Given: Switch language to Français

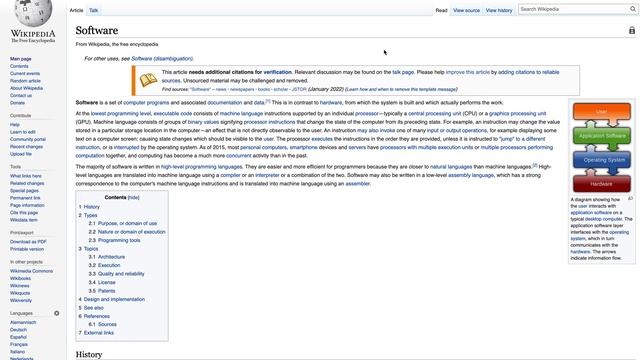Looking at the screenshot, I should pyautogui.click(x=19, y=344).
